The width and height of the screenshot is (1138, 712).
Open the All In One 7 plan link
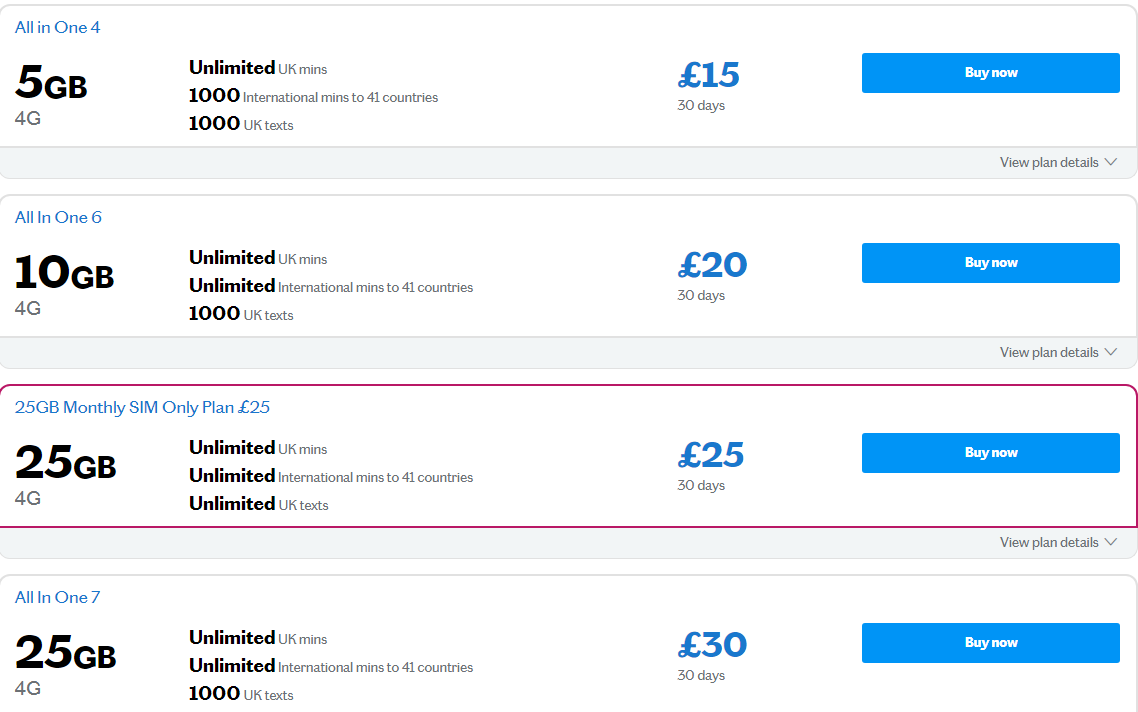58,598
